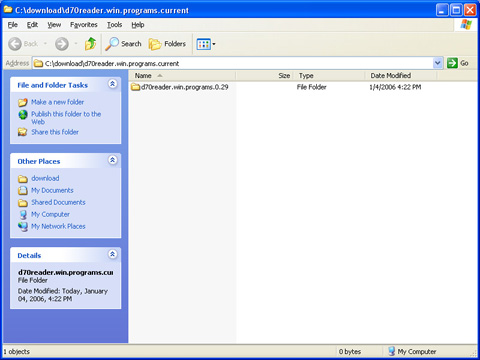Open Shared Documents link
This screenshot has width=480, height=360.
pyautogui.click(x=58, y=202)
